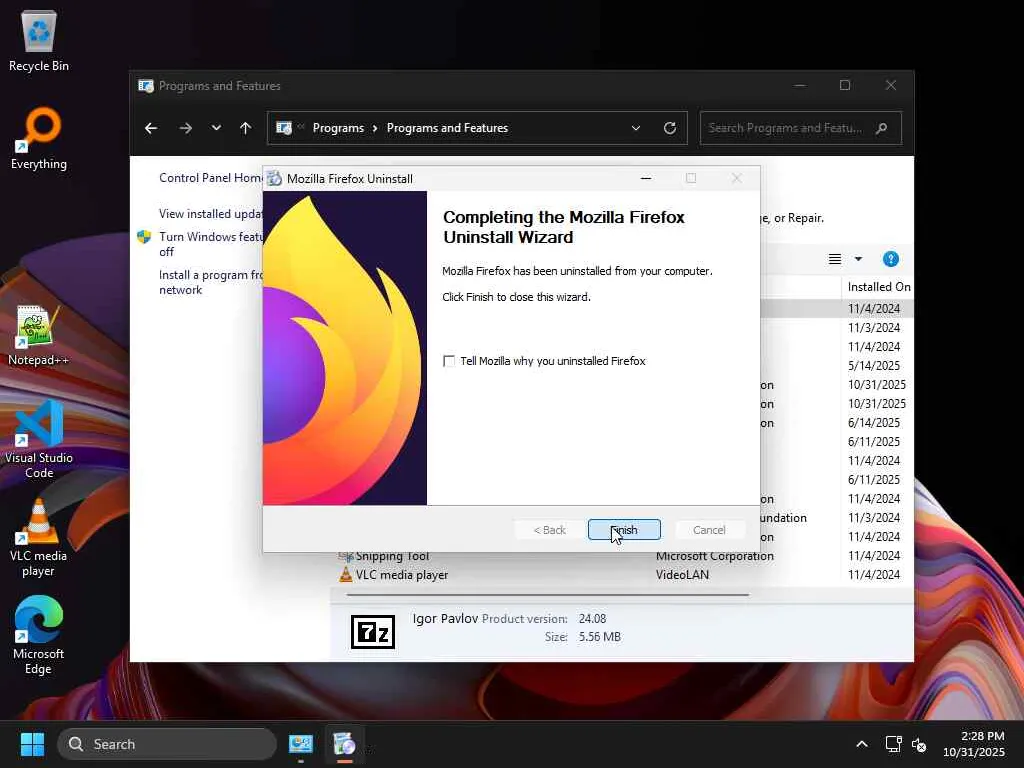Screen dimensions: 1024x768
Task: Click the Search Programs and Features field
Action: point(801,128)
